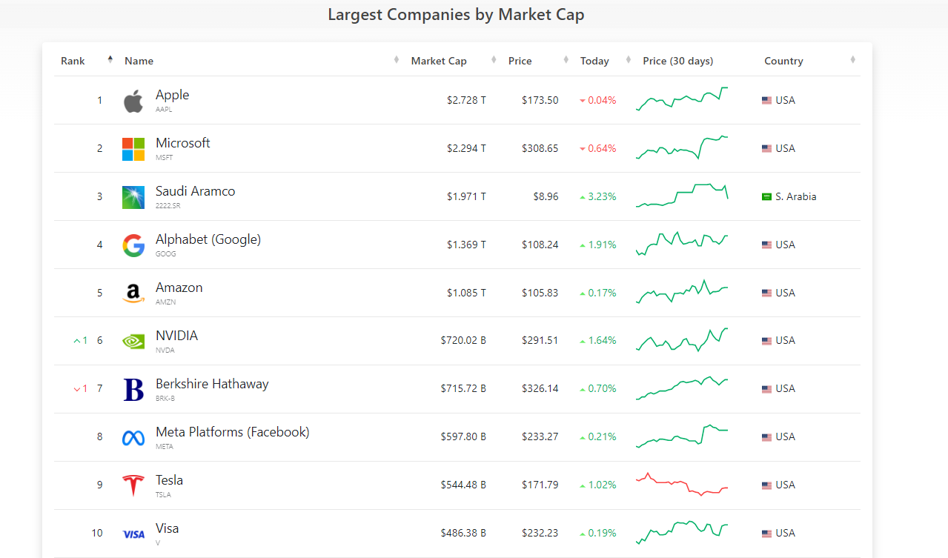Click the Microsoft logo icon
Screen dimensions: 948x558
tap(133, 149)
